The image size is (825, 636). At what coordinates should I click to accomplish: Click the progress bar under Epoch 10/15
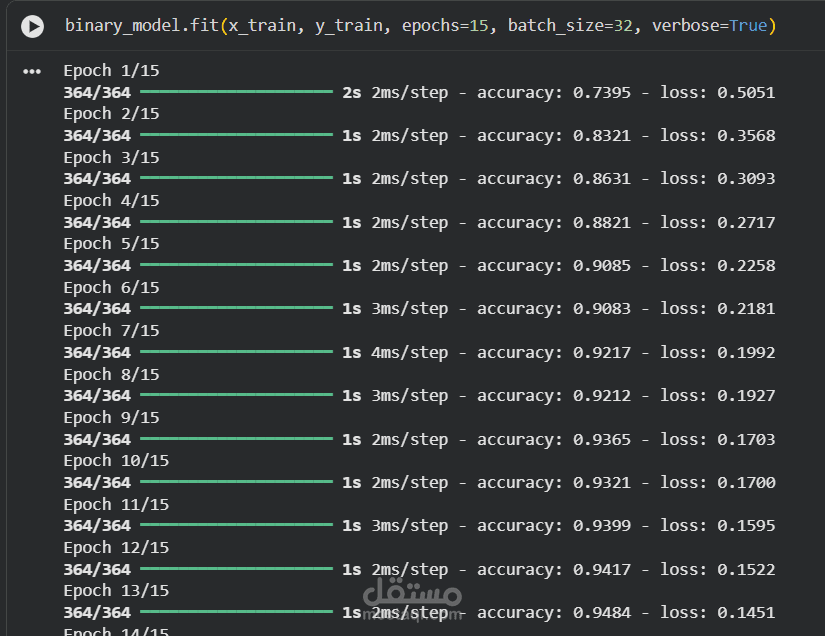point(236,482)
